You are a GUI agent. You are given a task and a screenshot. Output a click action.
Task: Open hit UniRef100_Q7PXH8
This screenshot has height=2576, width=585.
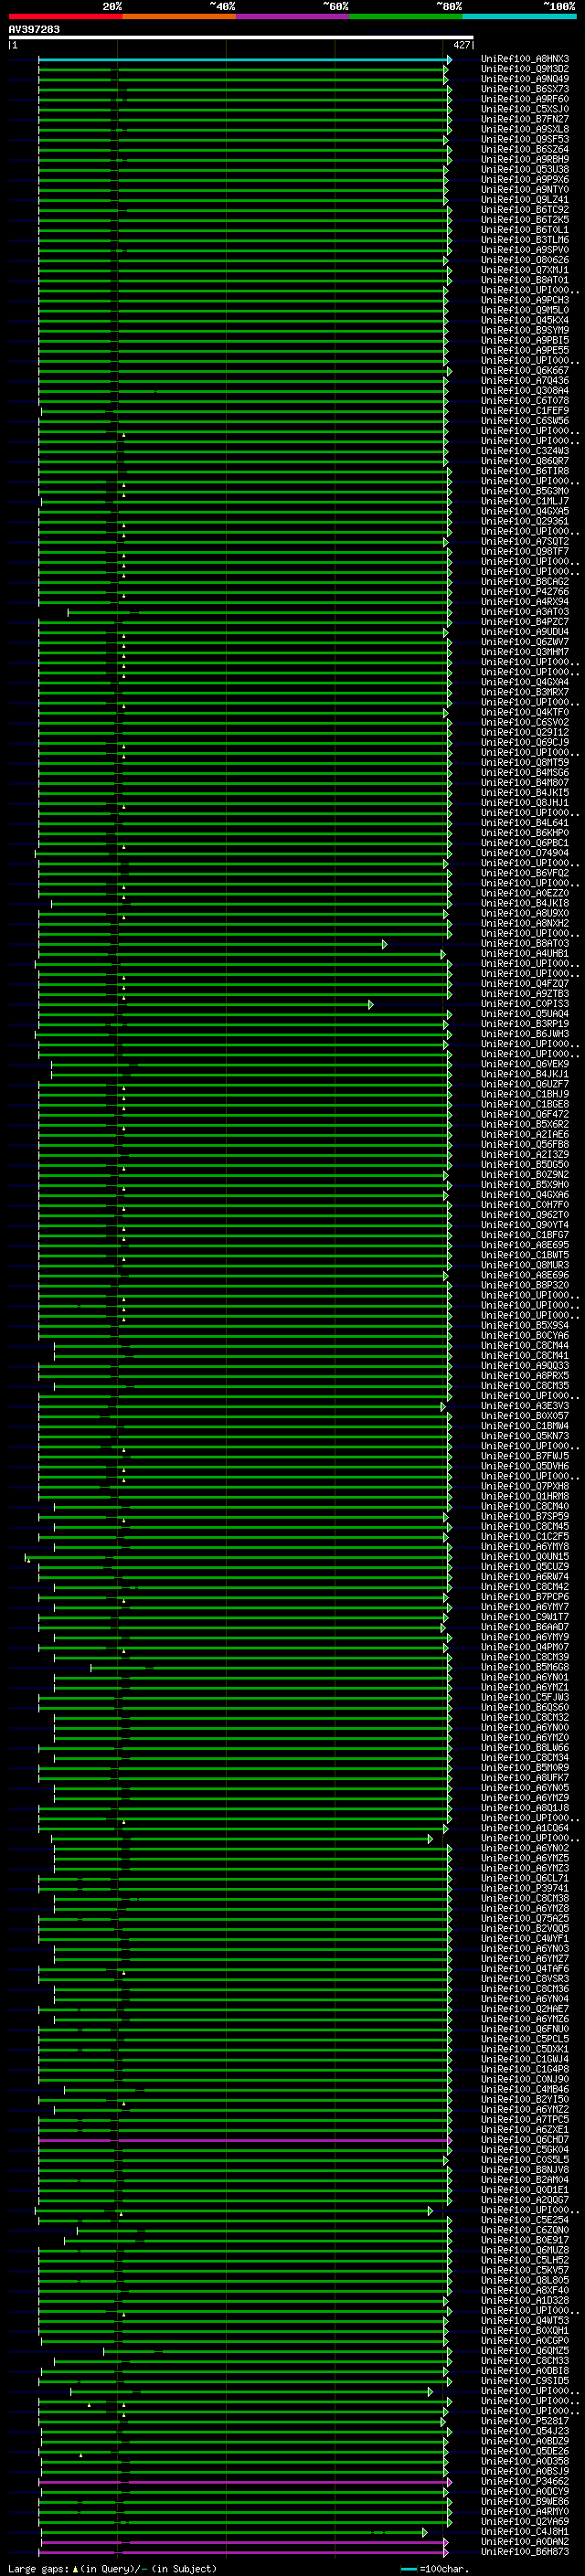tap(525, 1487)
